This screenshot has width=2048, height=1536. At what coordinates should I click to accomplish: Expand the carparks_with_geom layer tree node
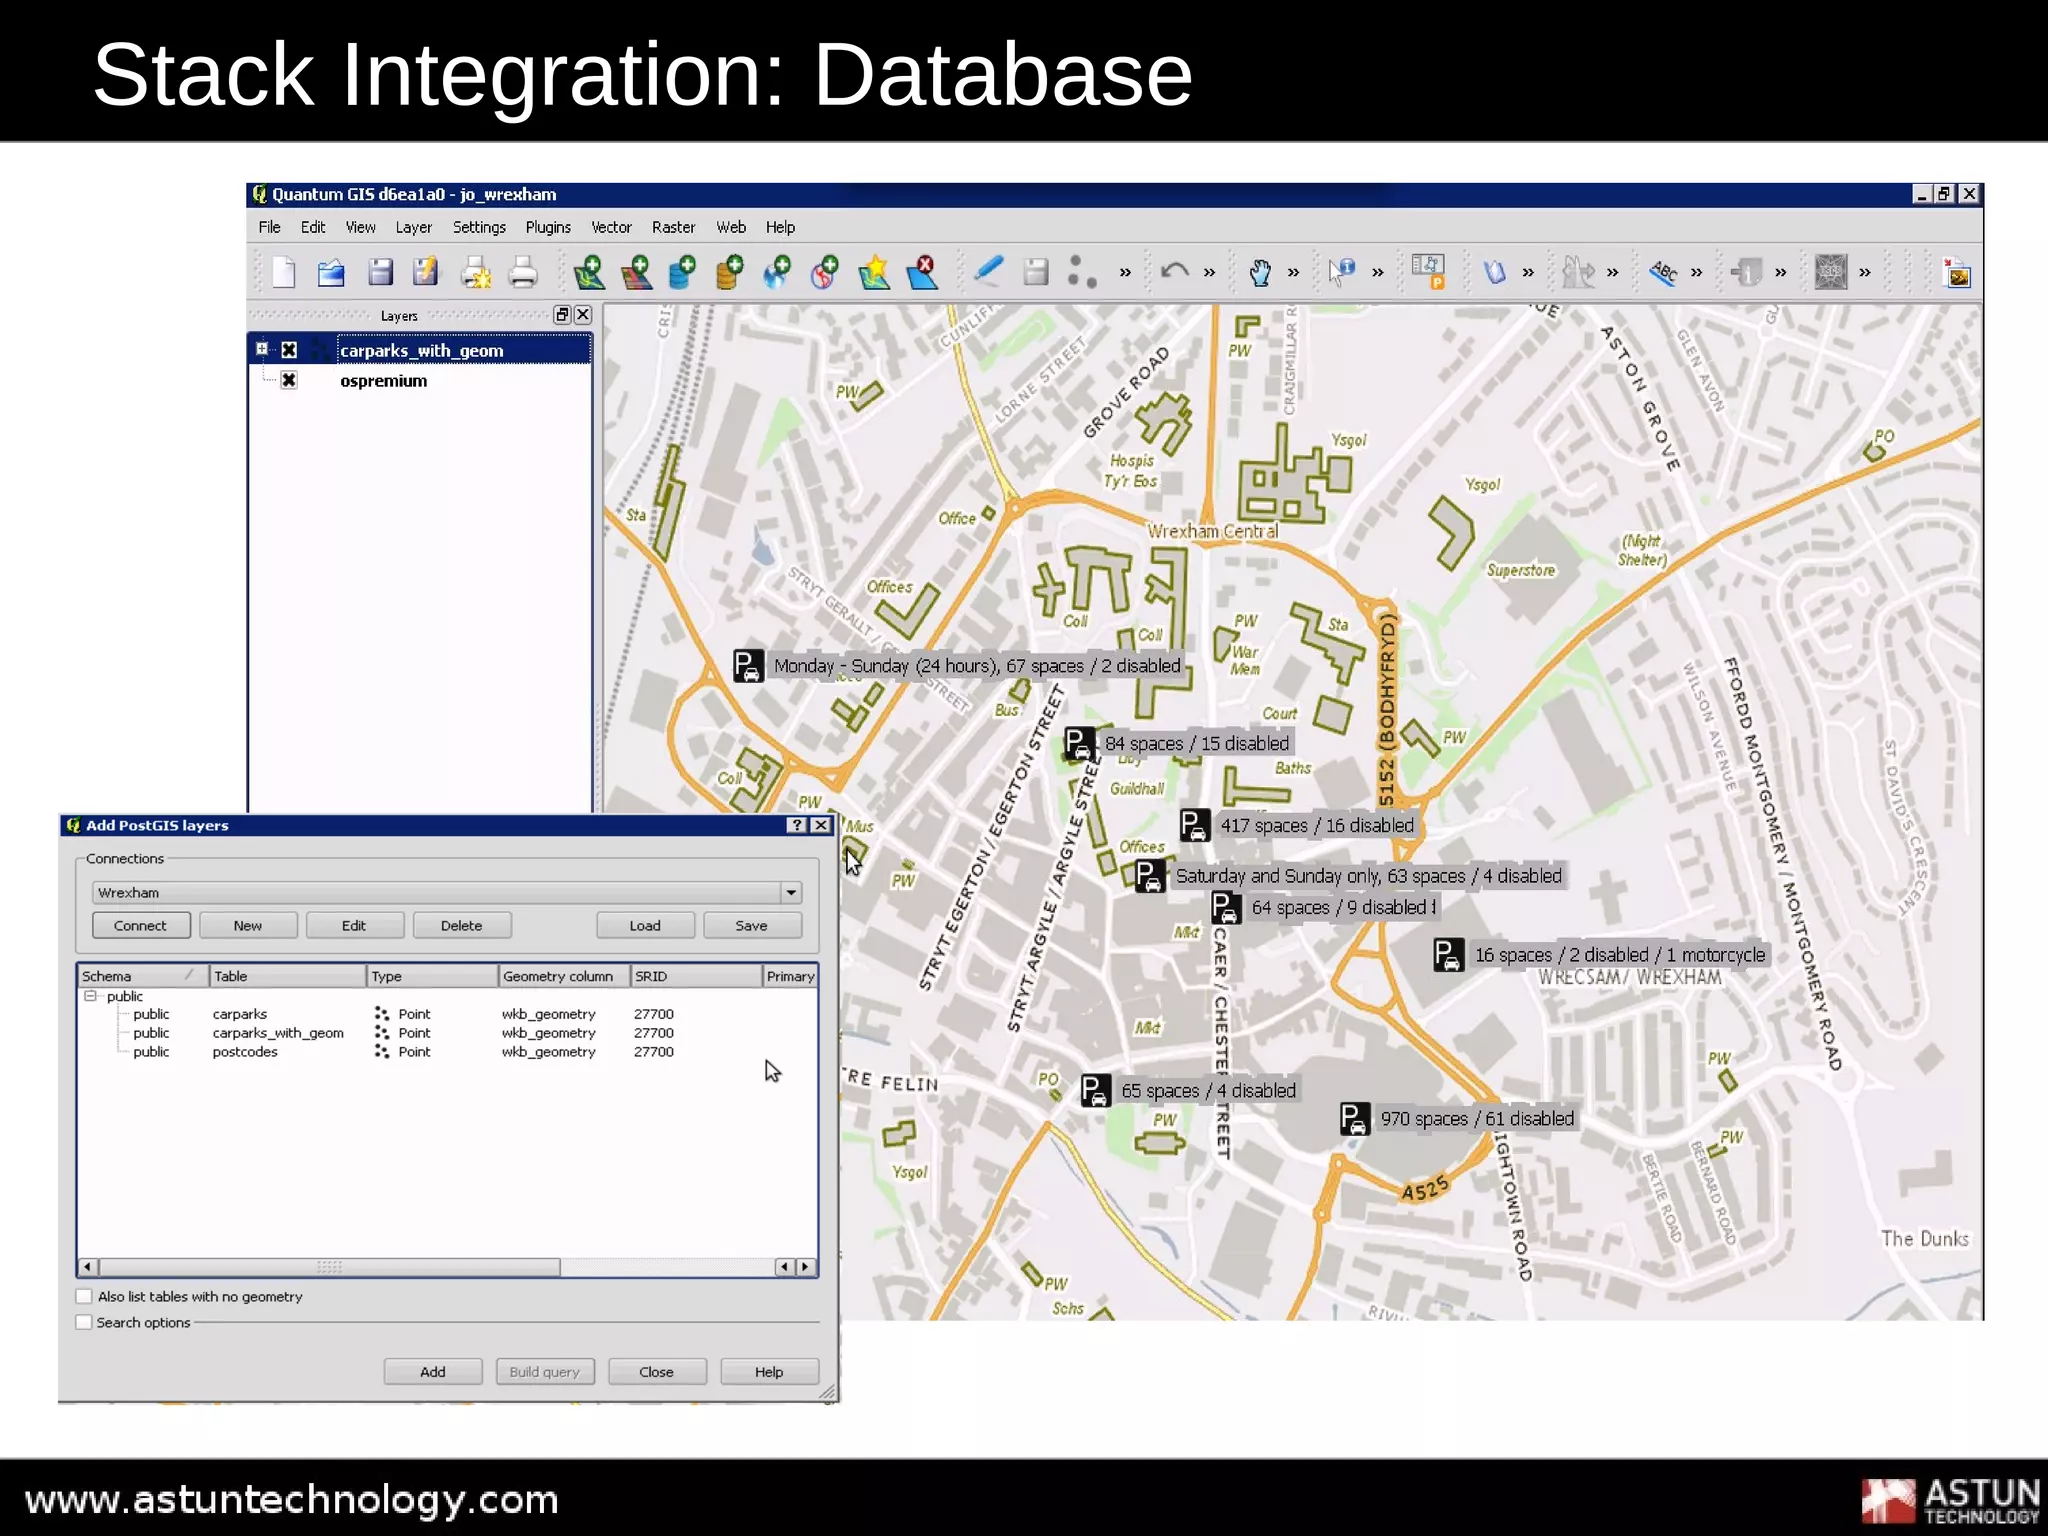click(262, 349)
